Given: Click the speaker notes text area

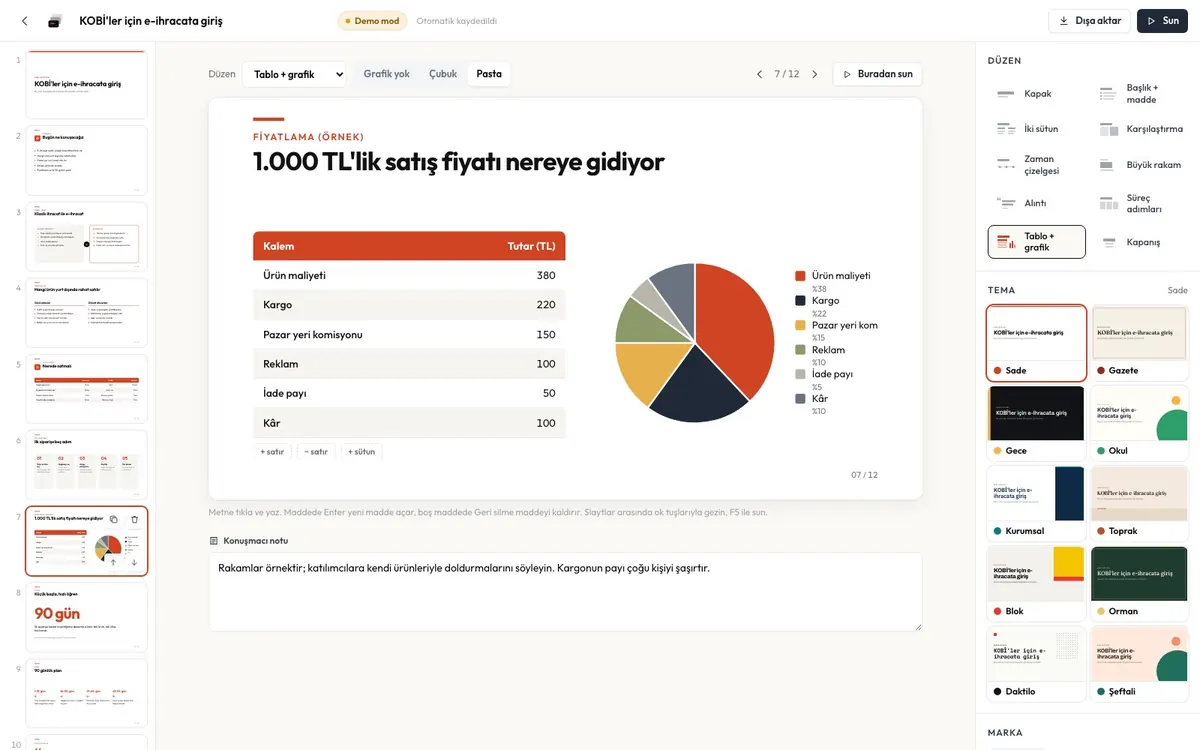Looking at the screenshot, I should tap(565, 591).
